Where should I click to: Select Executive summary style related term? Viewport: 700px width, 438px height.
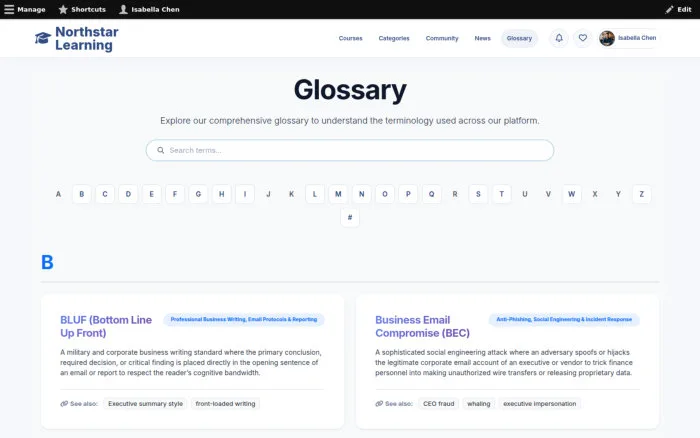point(146,404)
